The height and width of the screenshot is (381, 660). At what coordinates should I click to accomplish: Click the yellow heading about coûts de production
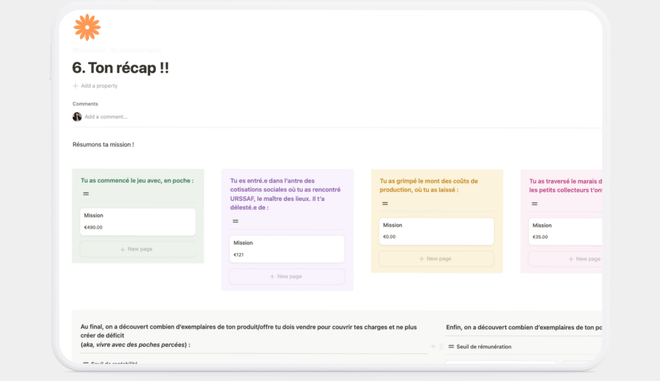pyautogui.click(x=428, y=185)
